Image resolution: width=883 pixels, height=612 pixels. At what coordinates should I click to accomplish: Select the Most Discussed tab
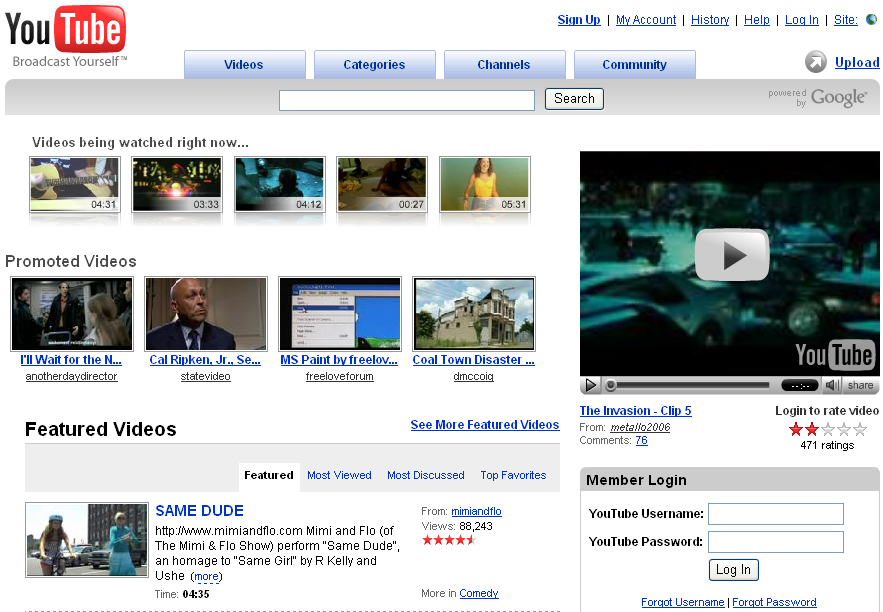point(426,475)
